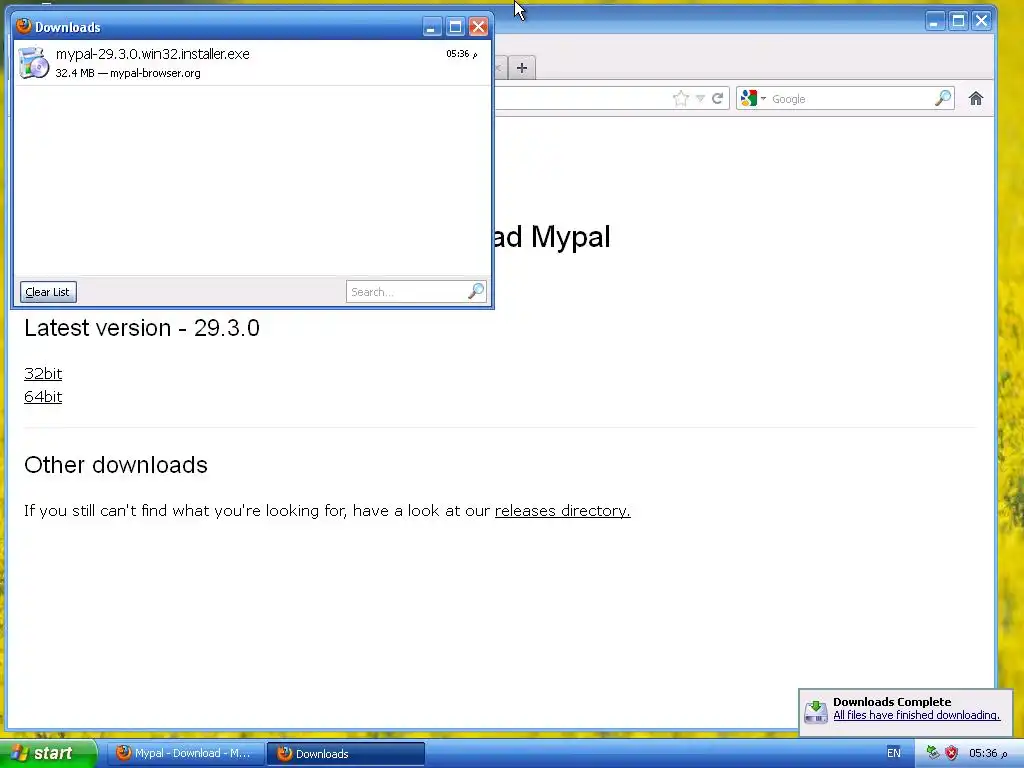The image size is (1024, 768).
Task: Minimize the browser window
Action: (x=935, y=22)
